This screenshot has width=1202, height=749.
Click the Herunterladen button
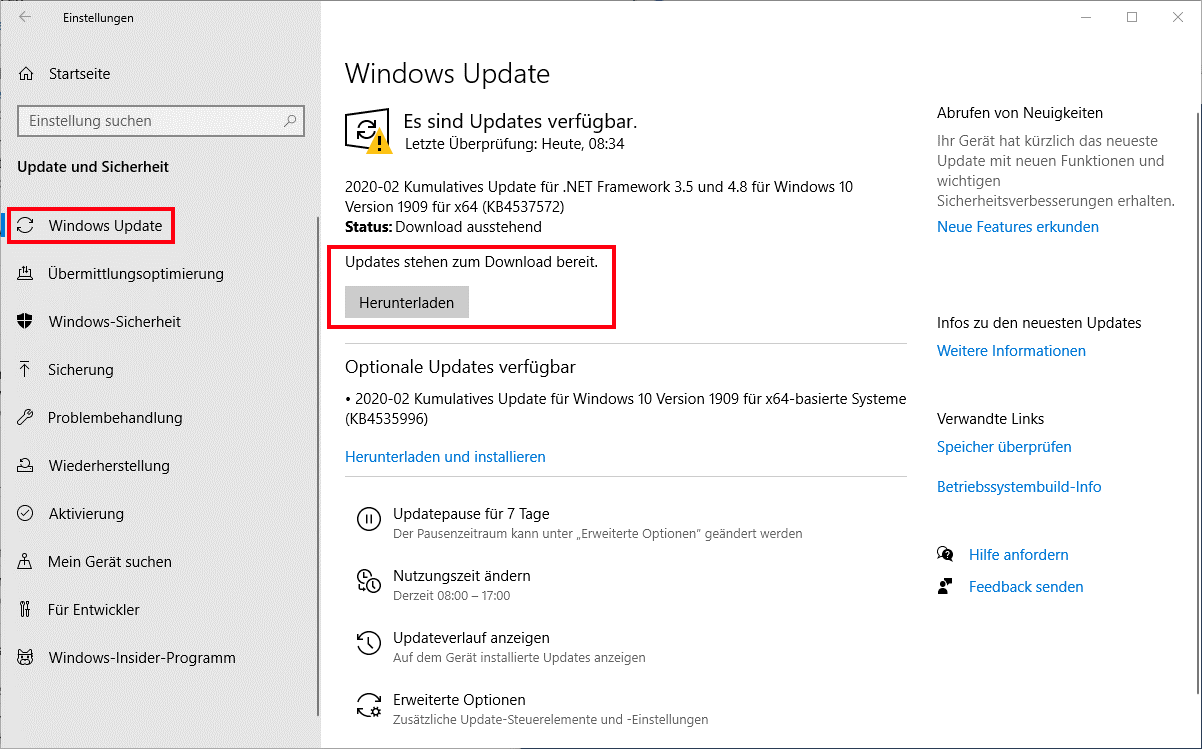pyautogui.click(x=407, y=302)
